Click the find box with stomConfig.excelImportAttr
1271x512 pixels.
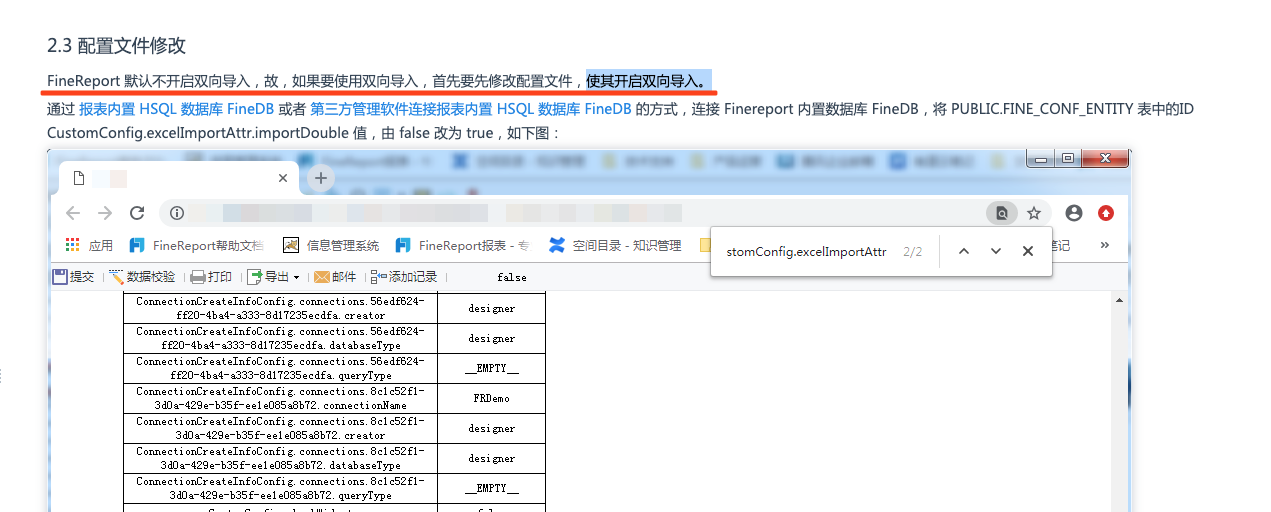coord(806,252)
